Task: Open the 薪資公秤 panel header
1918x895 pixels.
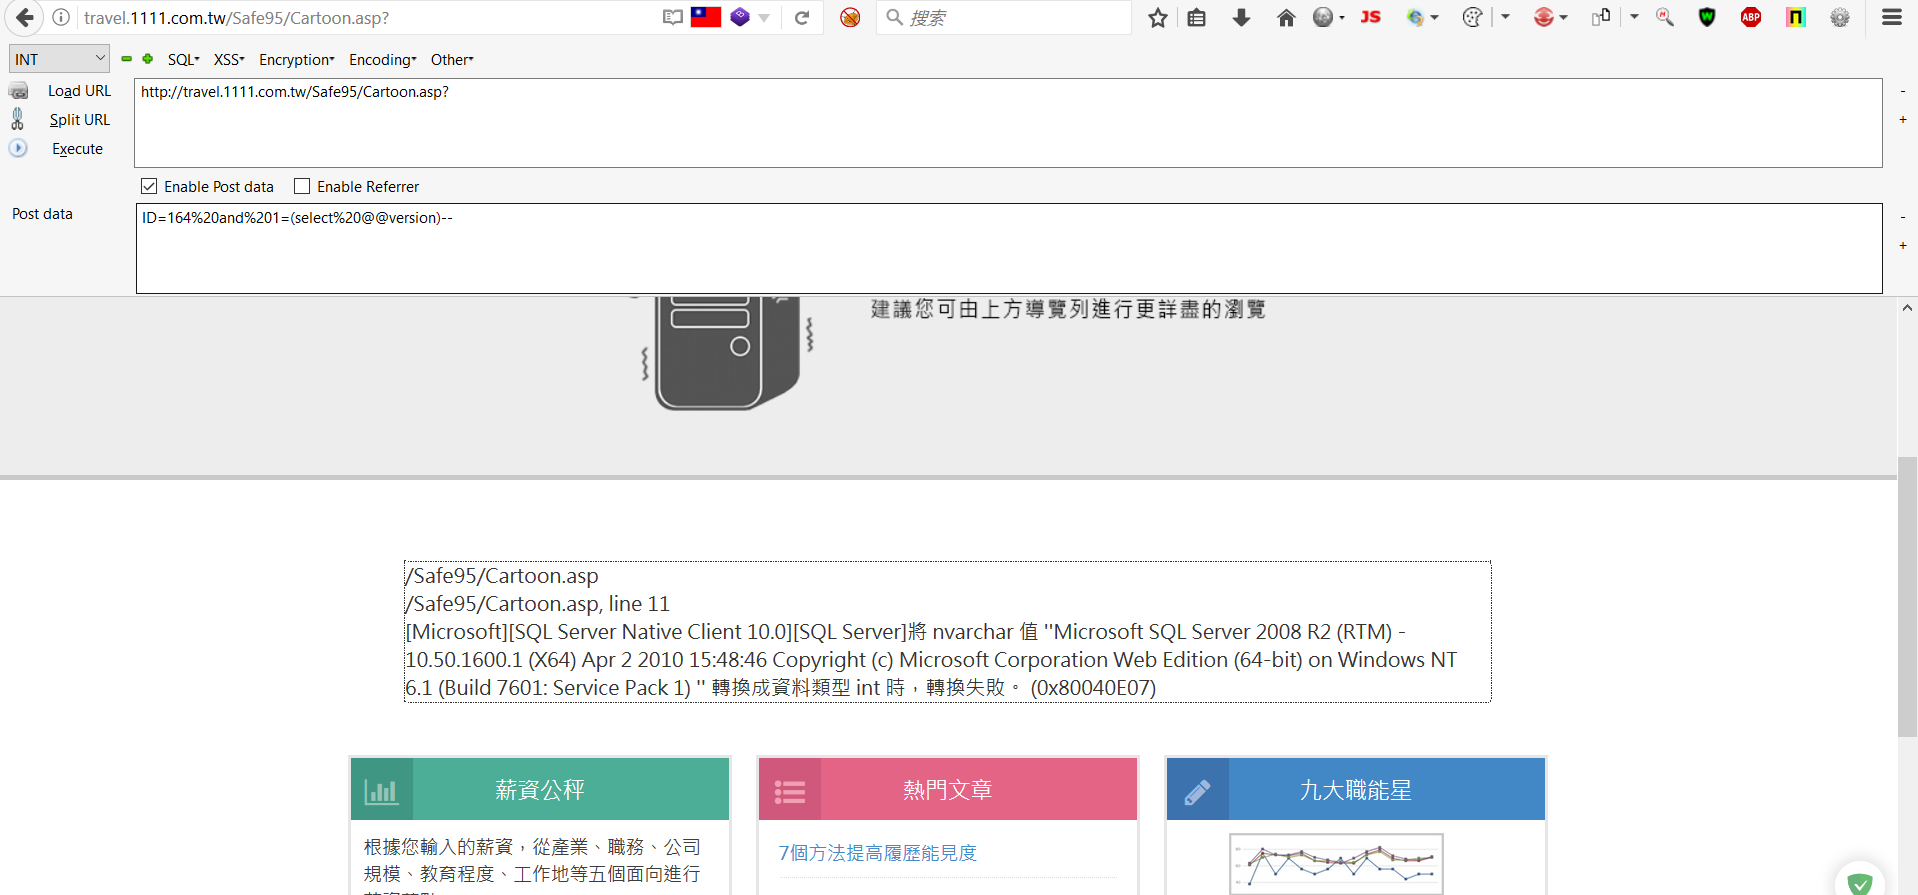Action: (x=540, y=789)
